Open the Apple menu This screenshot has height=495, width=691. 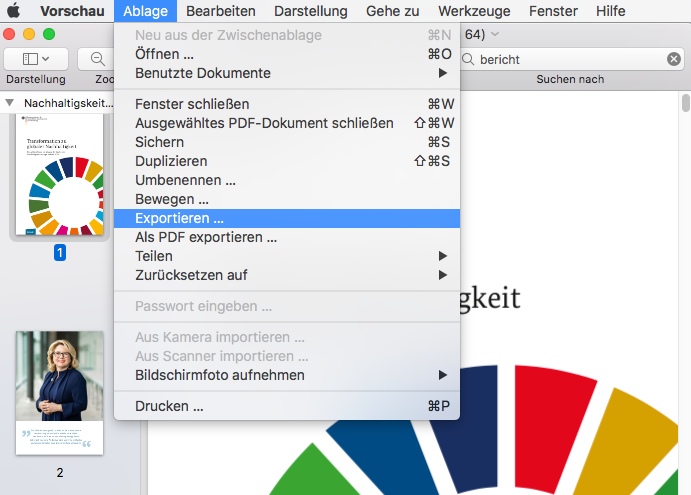(14, 11)
